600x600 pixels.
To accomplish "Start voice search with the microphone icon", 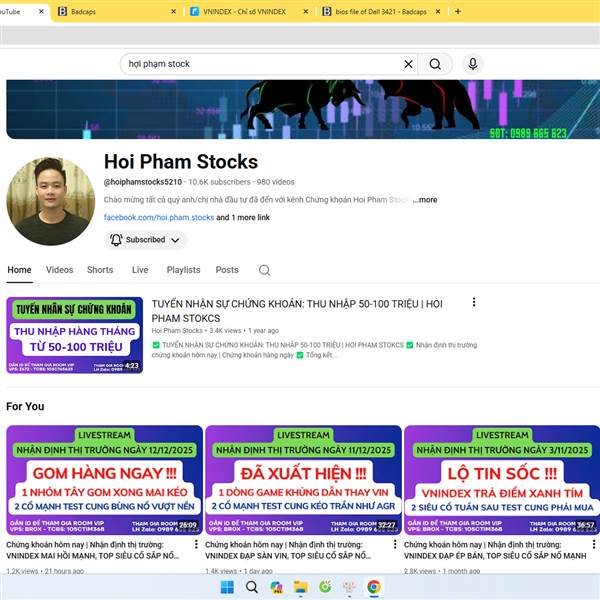I will (x=473, y=64).
